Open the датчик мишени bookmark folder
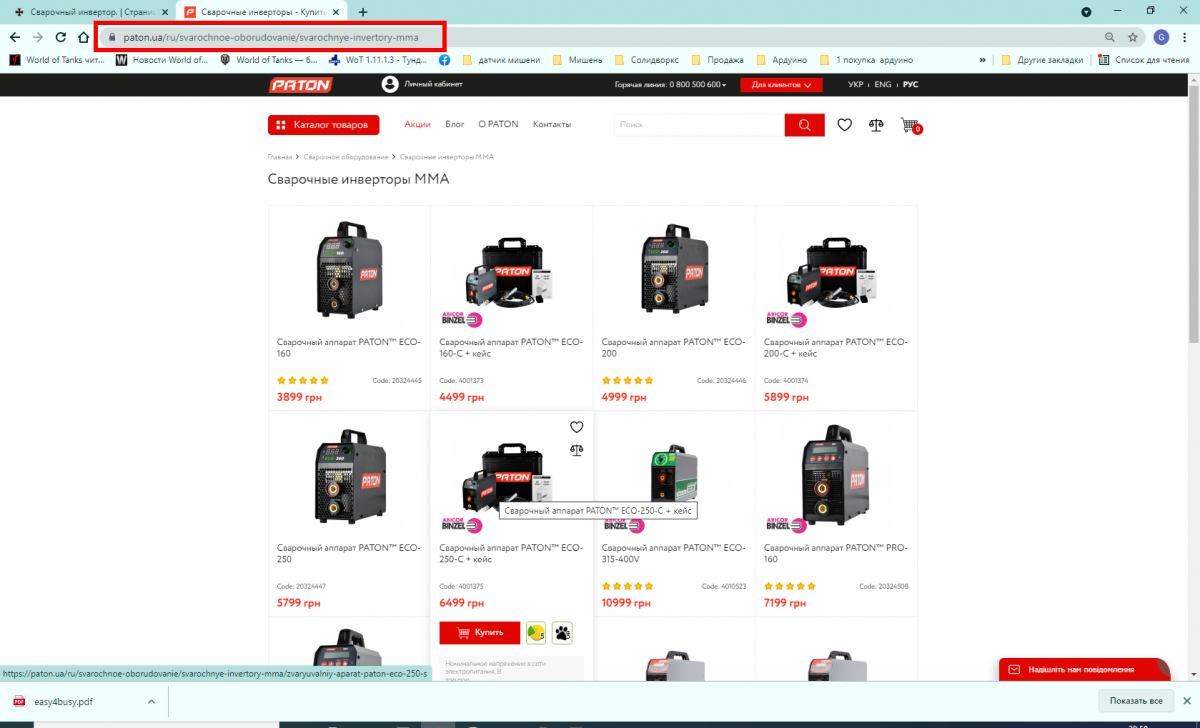The image size is (1200, 728). tap(500, 60)
